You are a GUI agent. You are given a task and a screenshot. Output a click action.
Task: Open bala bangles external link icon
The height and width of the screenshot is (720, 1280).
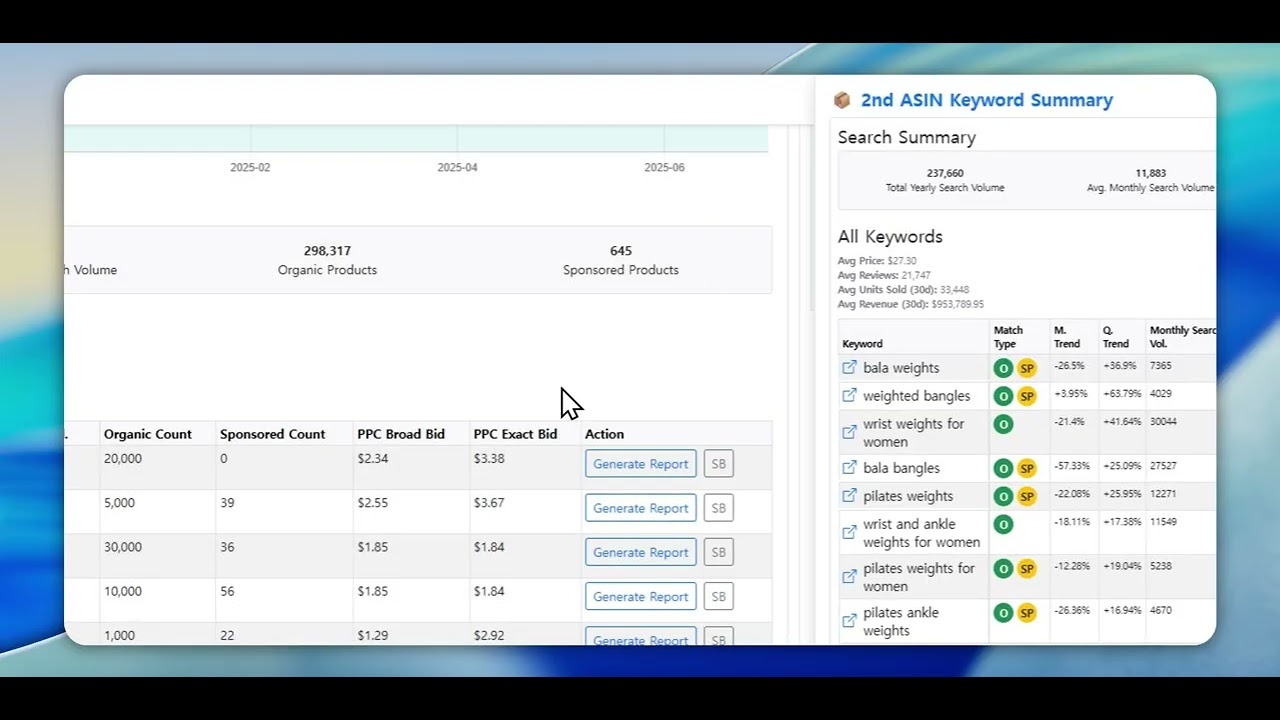(x=849, y=468)
